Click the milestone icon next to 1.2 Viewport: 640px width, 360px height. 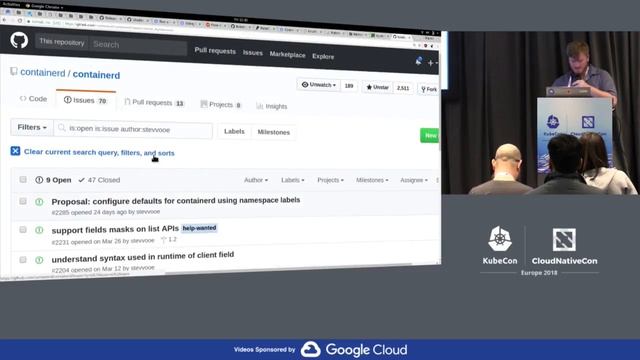pos(164,240)
